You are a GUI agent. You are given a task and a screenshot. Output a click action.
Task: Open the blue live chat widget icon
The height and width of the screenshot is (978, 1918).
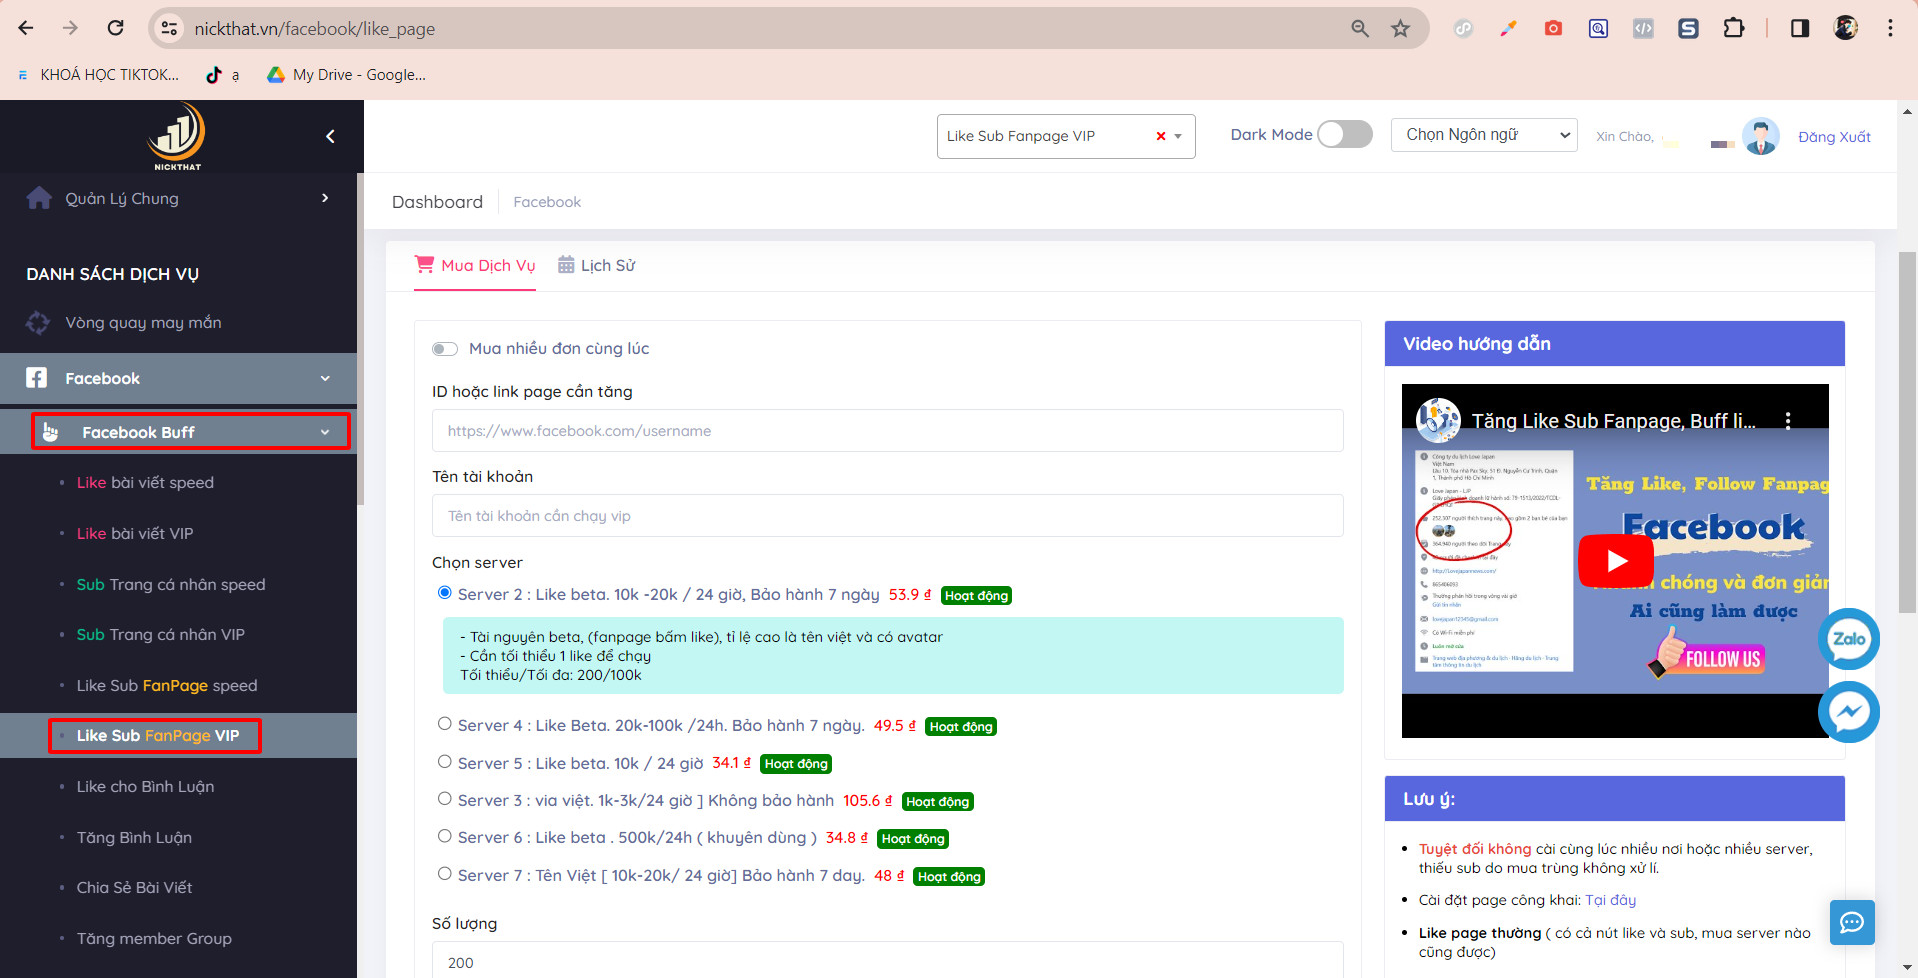tap(1852, 922)
